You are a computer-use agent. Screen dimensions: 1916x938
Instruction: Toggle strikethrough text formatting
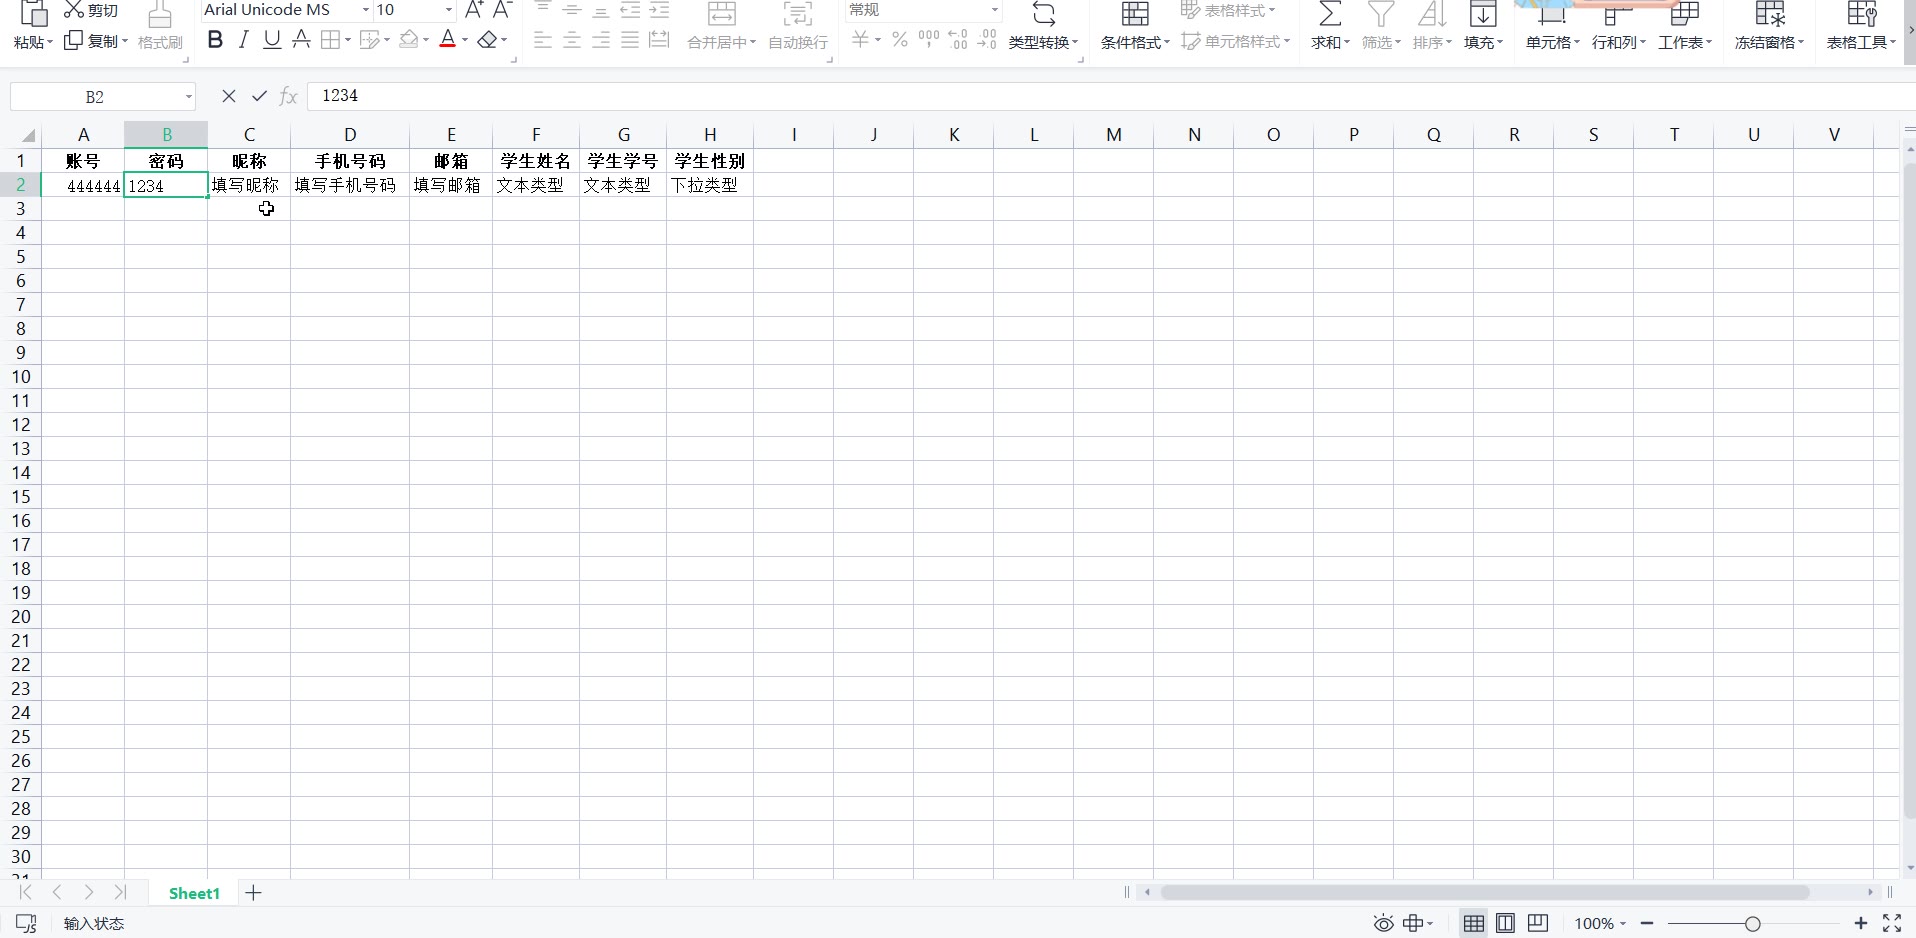point(301,40)
